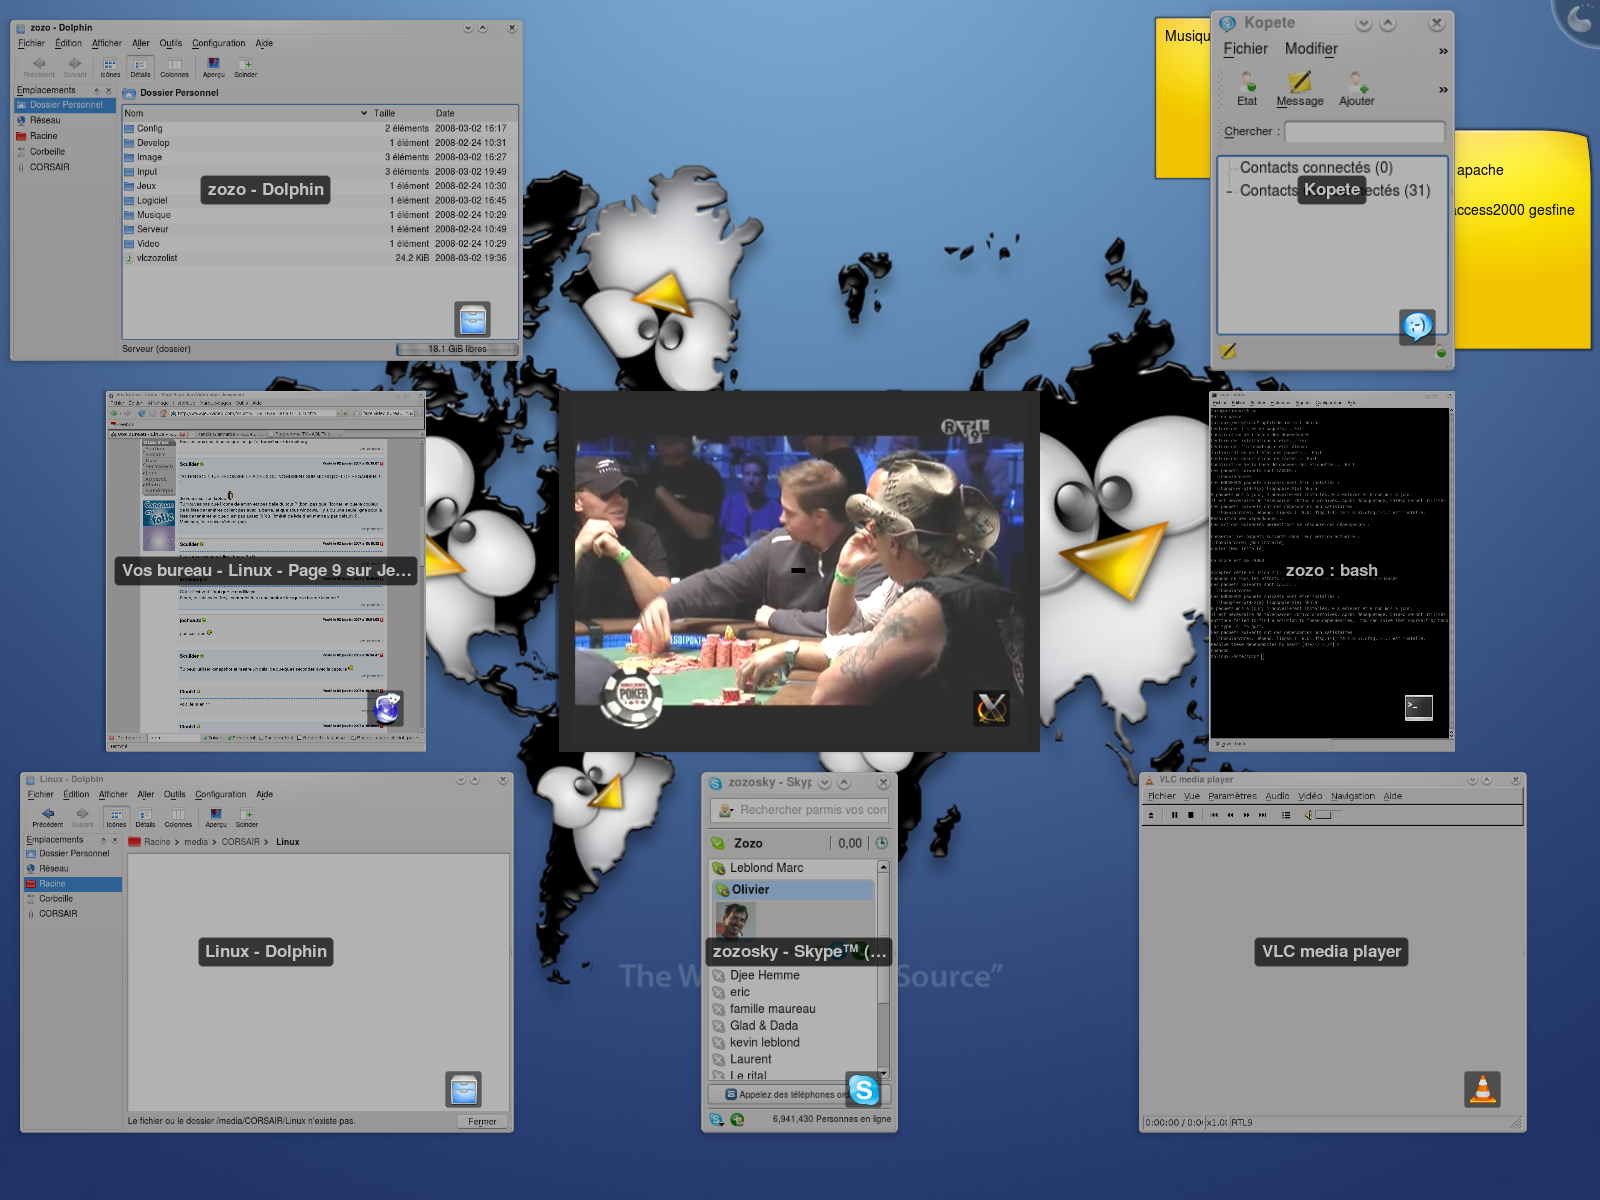Click the Icônes view icon in Linux Dolphin

point(117,817)
